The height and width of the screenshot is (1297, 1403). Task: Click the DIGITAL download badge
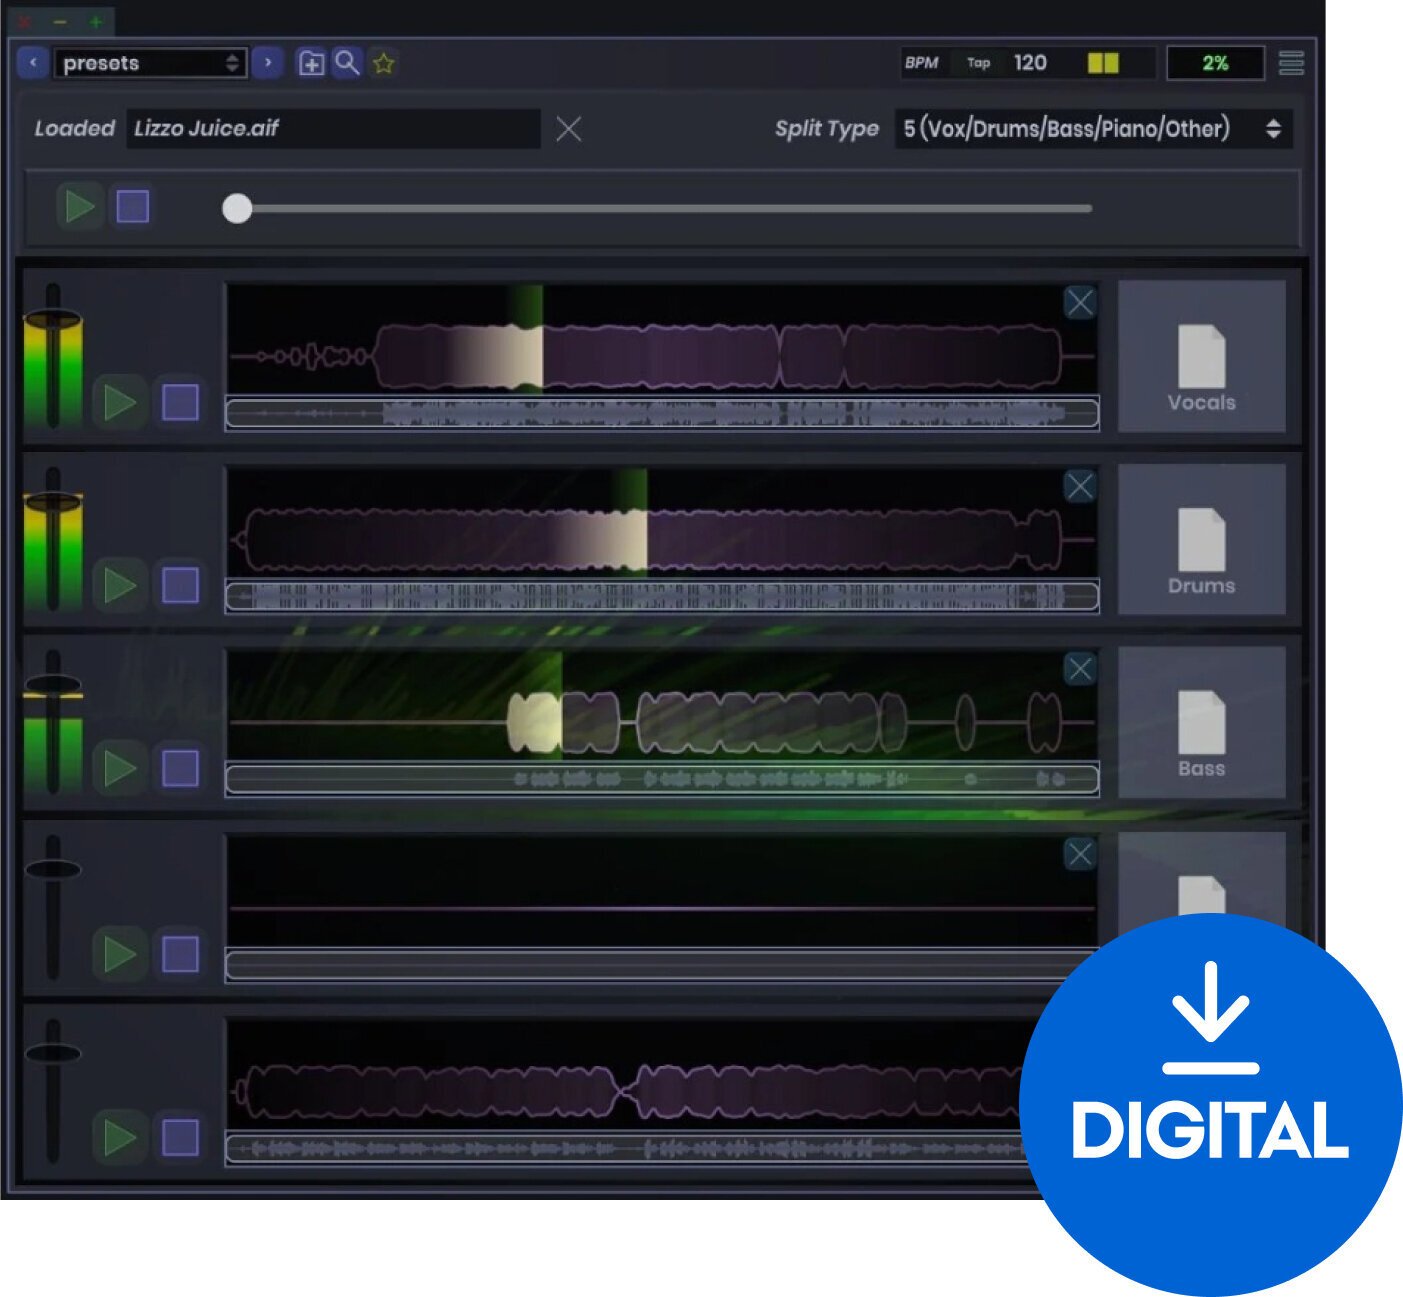(1210, 1104)
